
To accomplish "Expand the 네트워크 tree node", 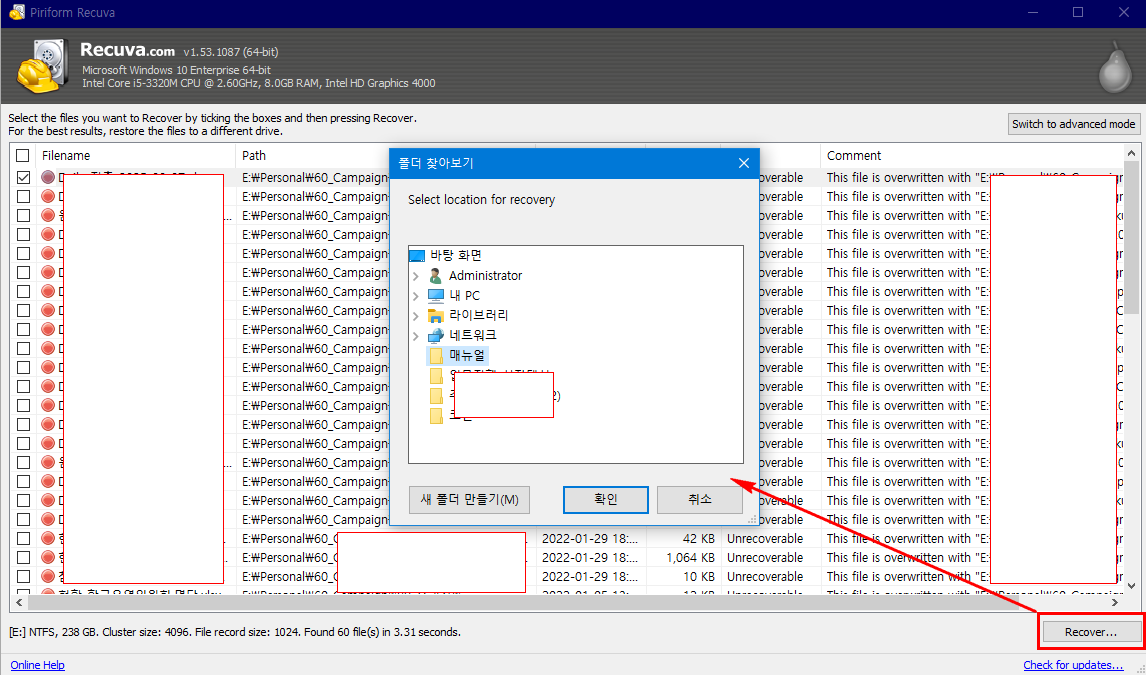I will (x=416, y=335).
